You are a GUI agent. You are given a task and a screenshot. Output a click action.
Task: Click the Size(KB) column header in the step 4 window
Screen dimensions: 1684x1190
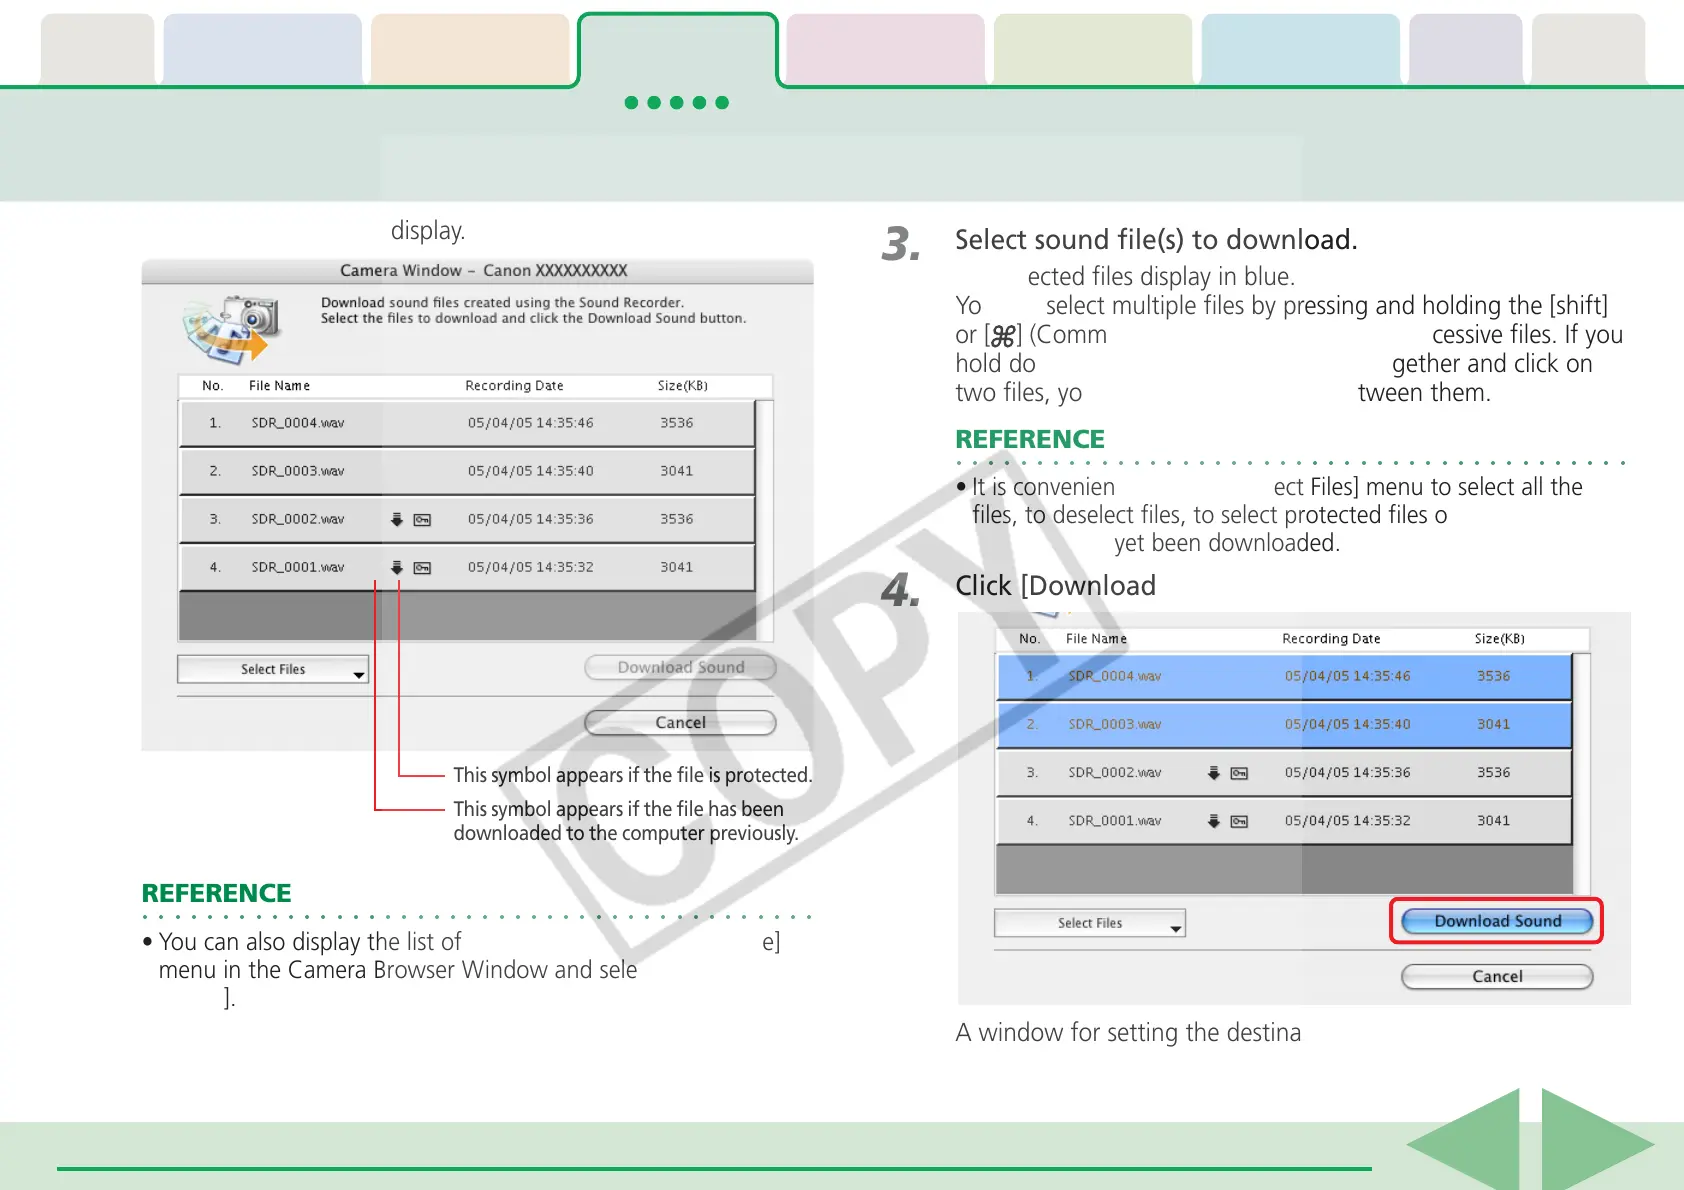(1499, 639)
